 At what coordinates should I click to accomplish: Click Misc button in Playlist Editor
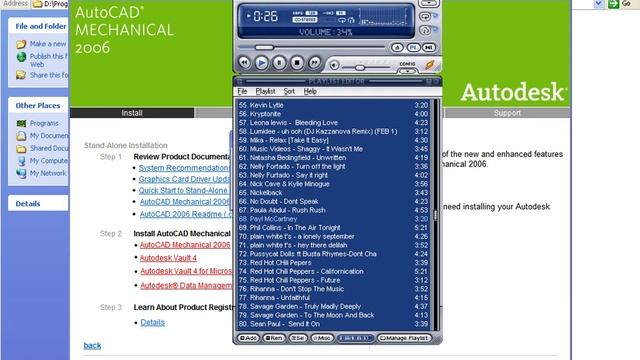[x=322, y=338]
